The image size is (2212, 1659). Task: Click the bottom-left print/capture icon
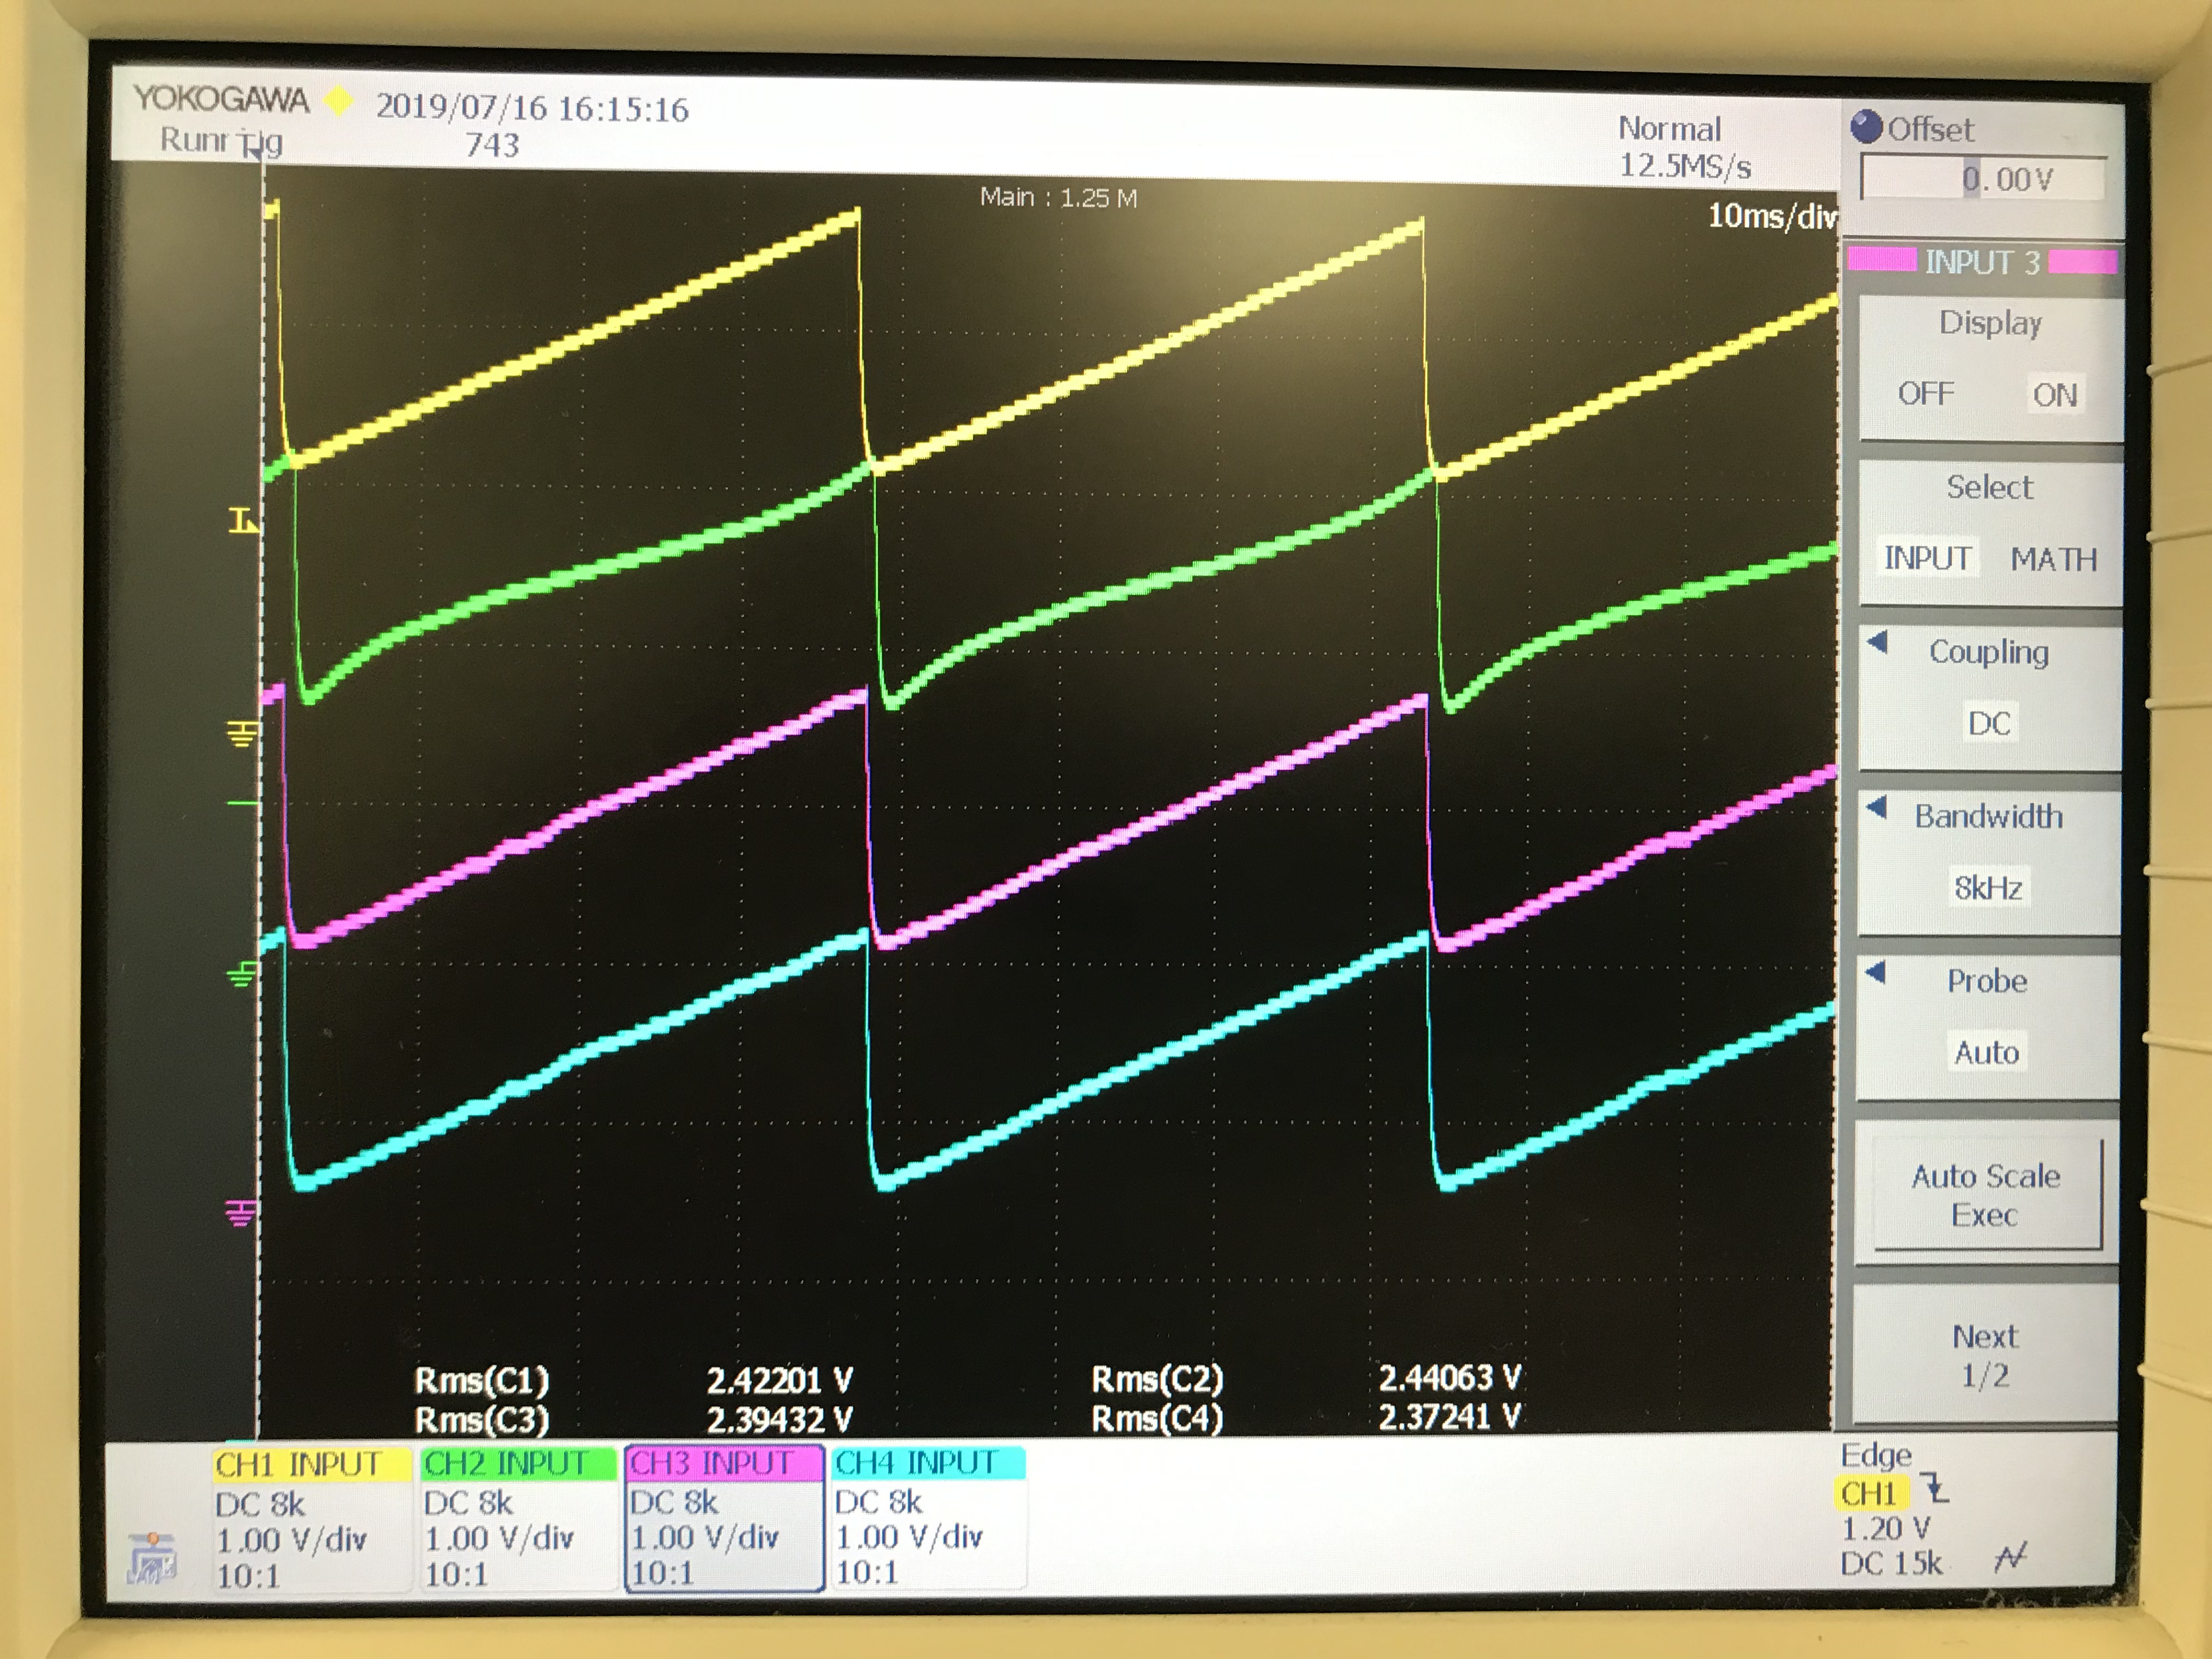152,1558
